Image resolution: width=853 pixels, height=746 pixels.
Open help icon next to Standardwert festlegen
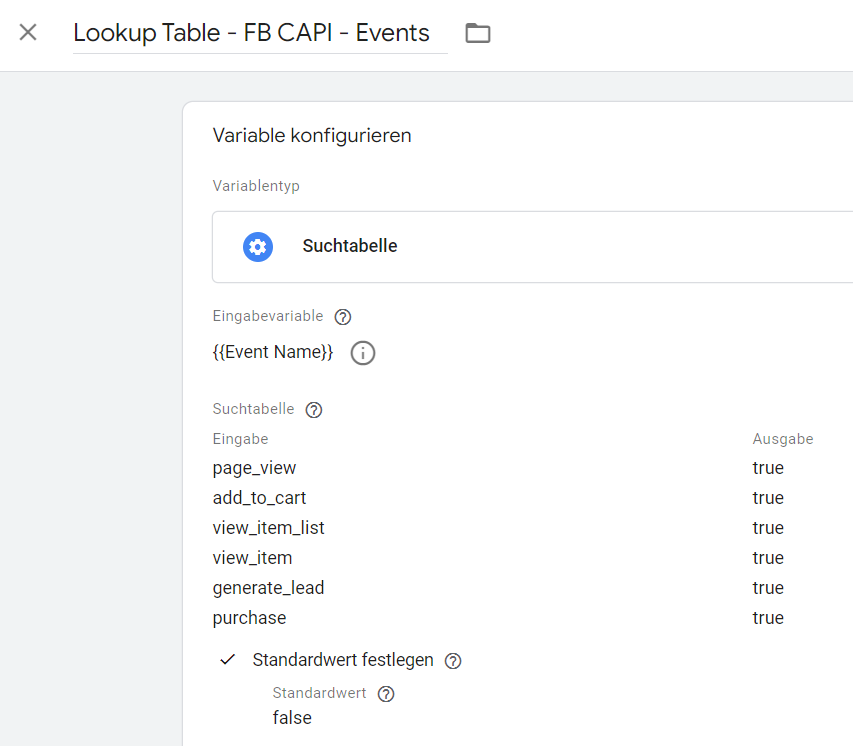tap(453, 661)
